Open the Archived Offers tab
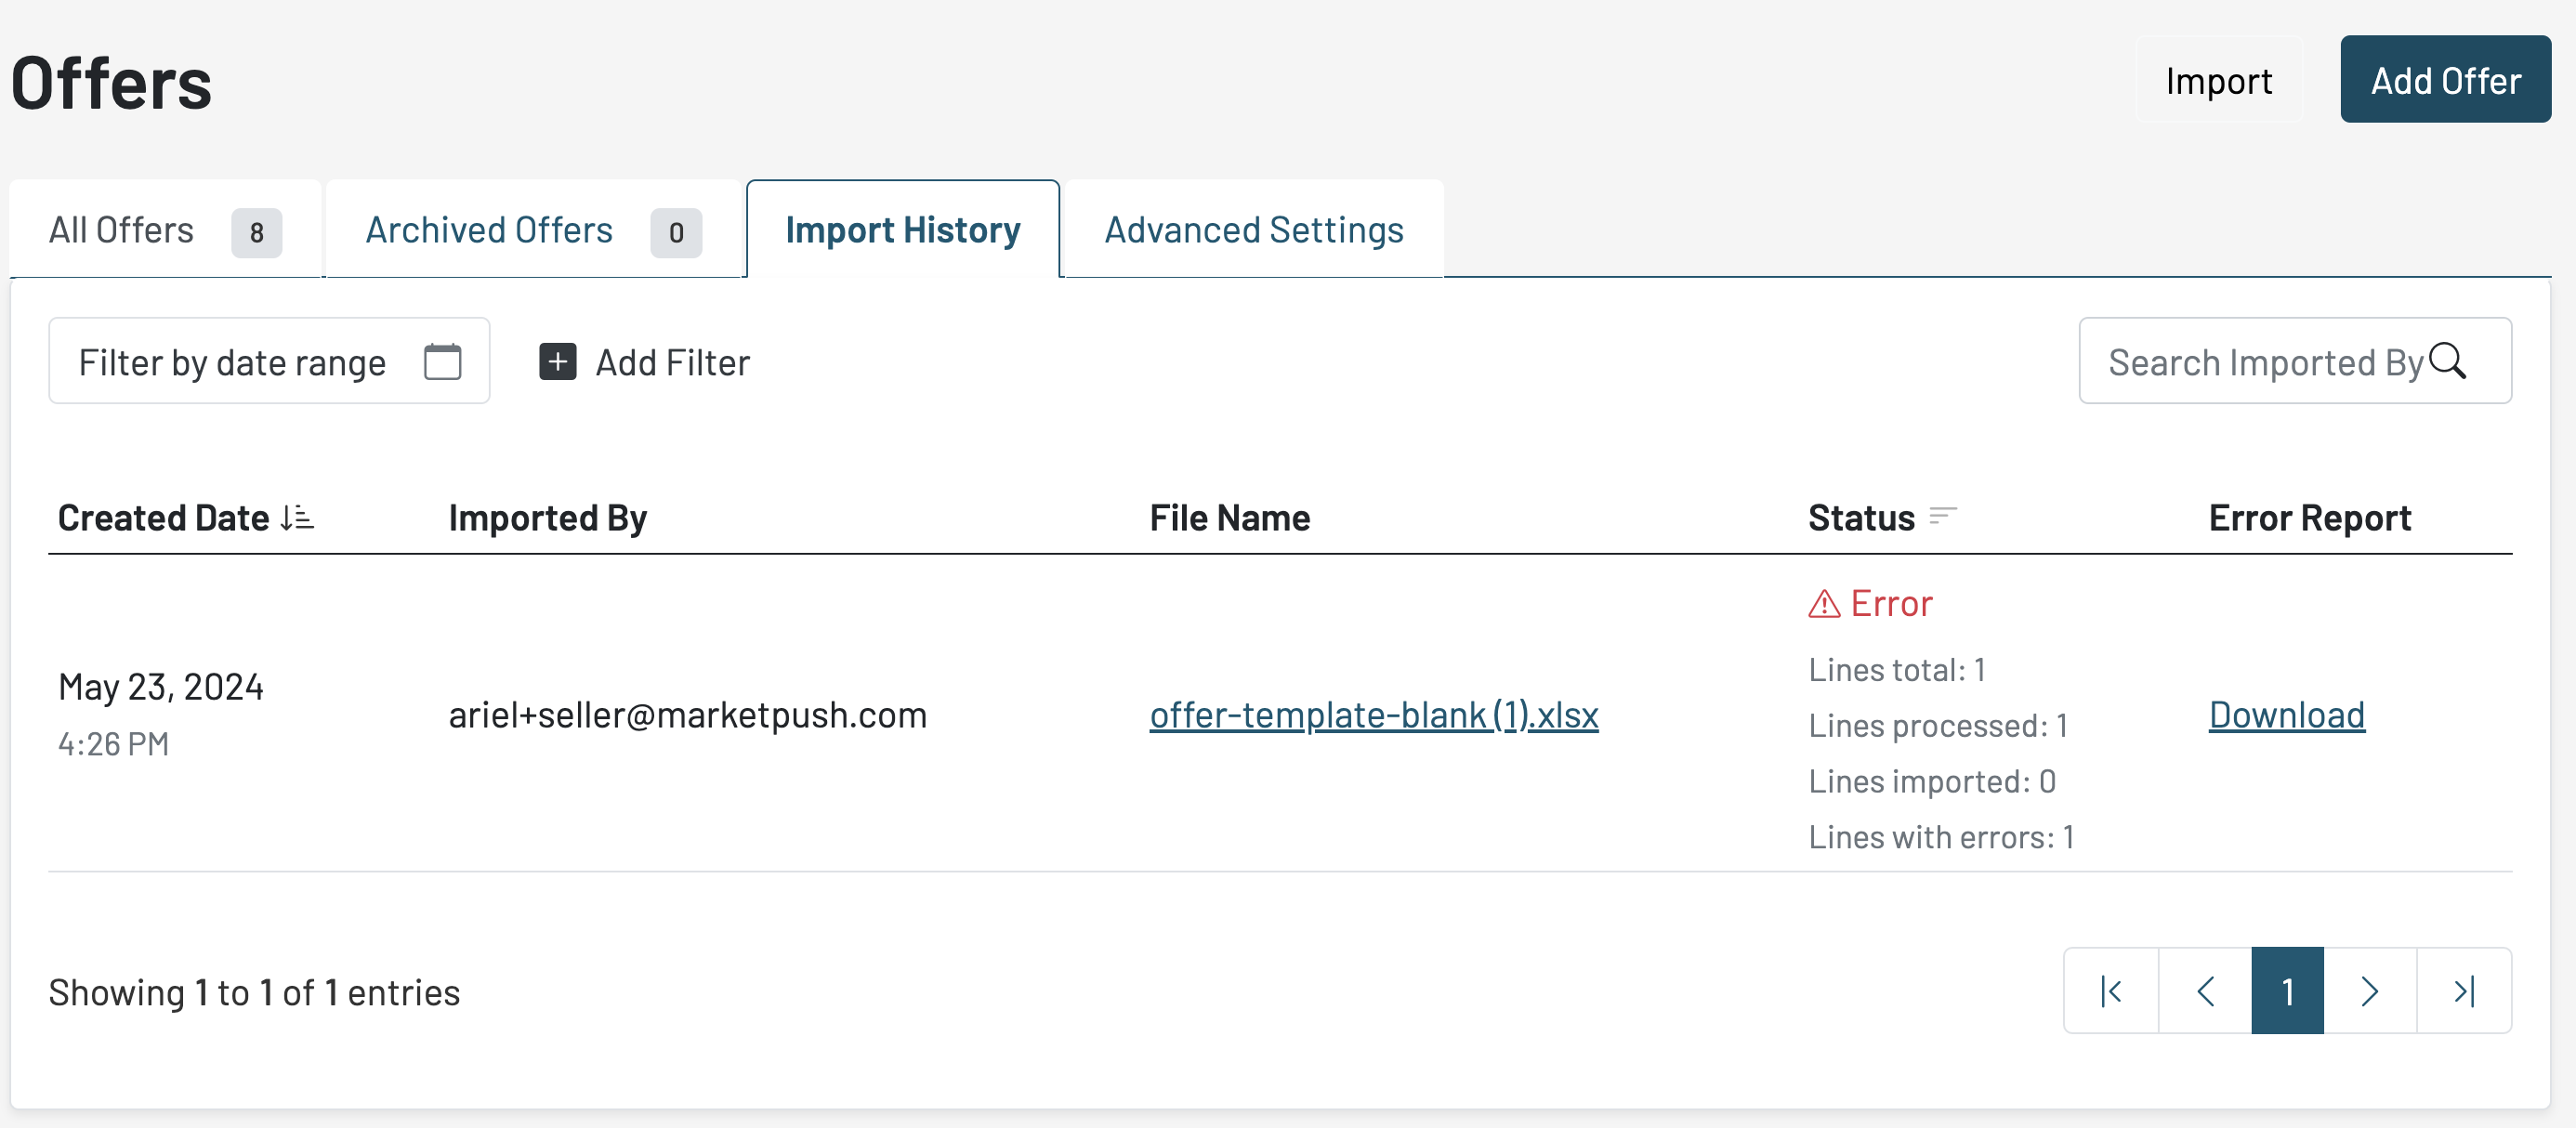The height and width of the screenshot is (1128, 2576). coord(532,230)
